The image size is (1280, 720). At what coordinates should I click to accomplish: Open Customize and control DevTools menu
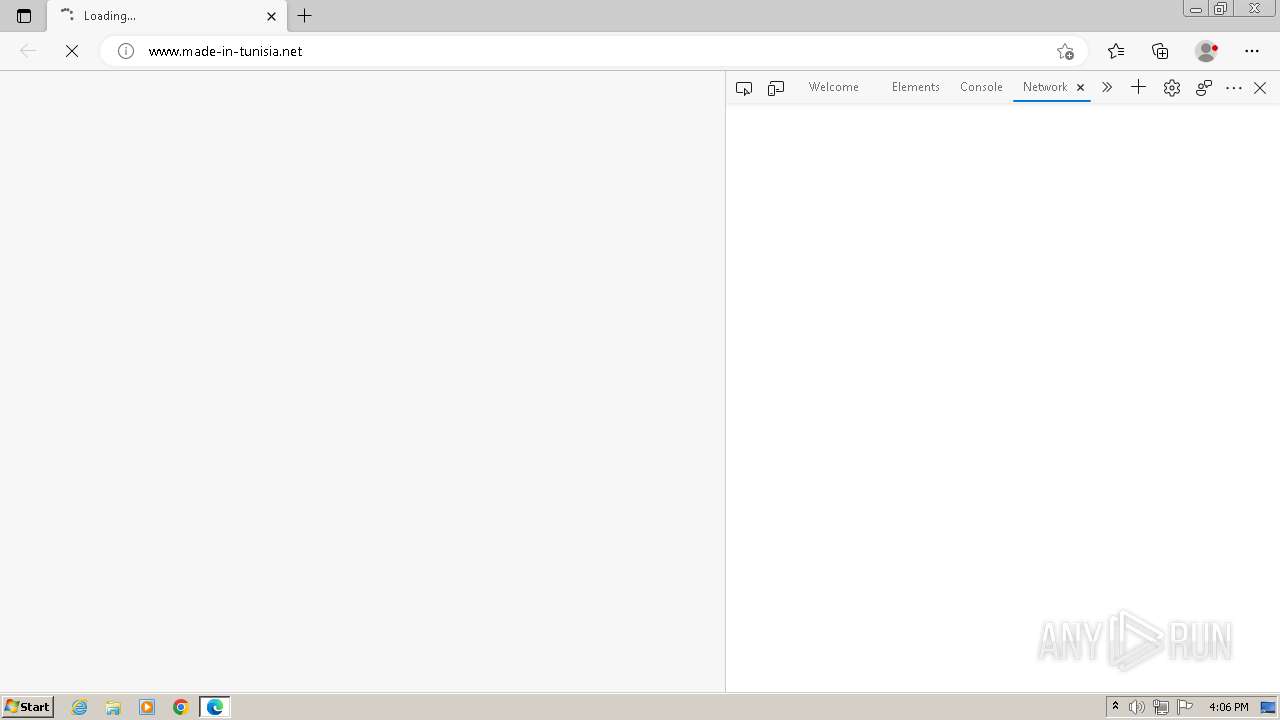pyautogui.click(x=1234, y=88)
